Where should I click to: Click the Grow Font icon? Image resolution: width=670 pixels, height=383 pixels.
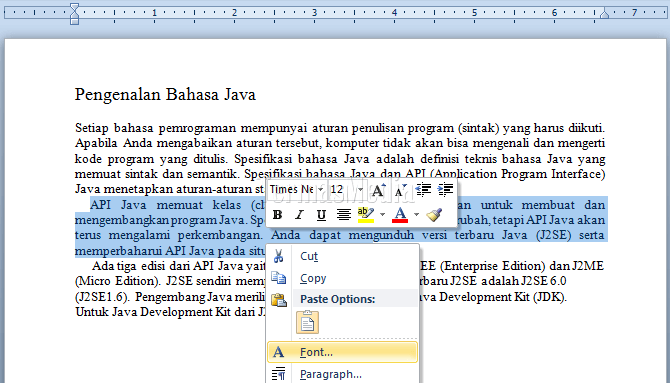coord(378,190)
